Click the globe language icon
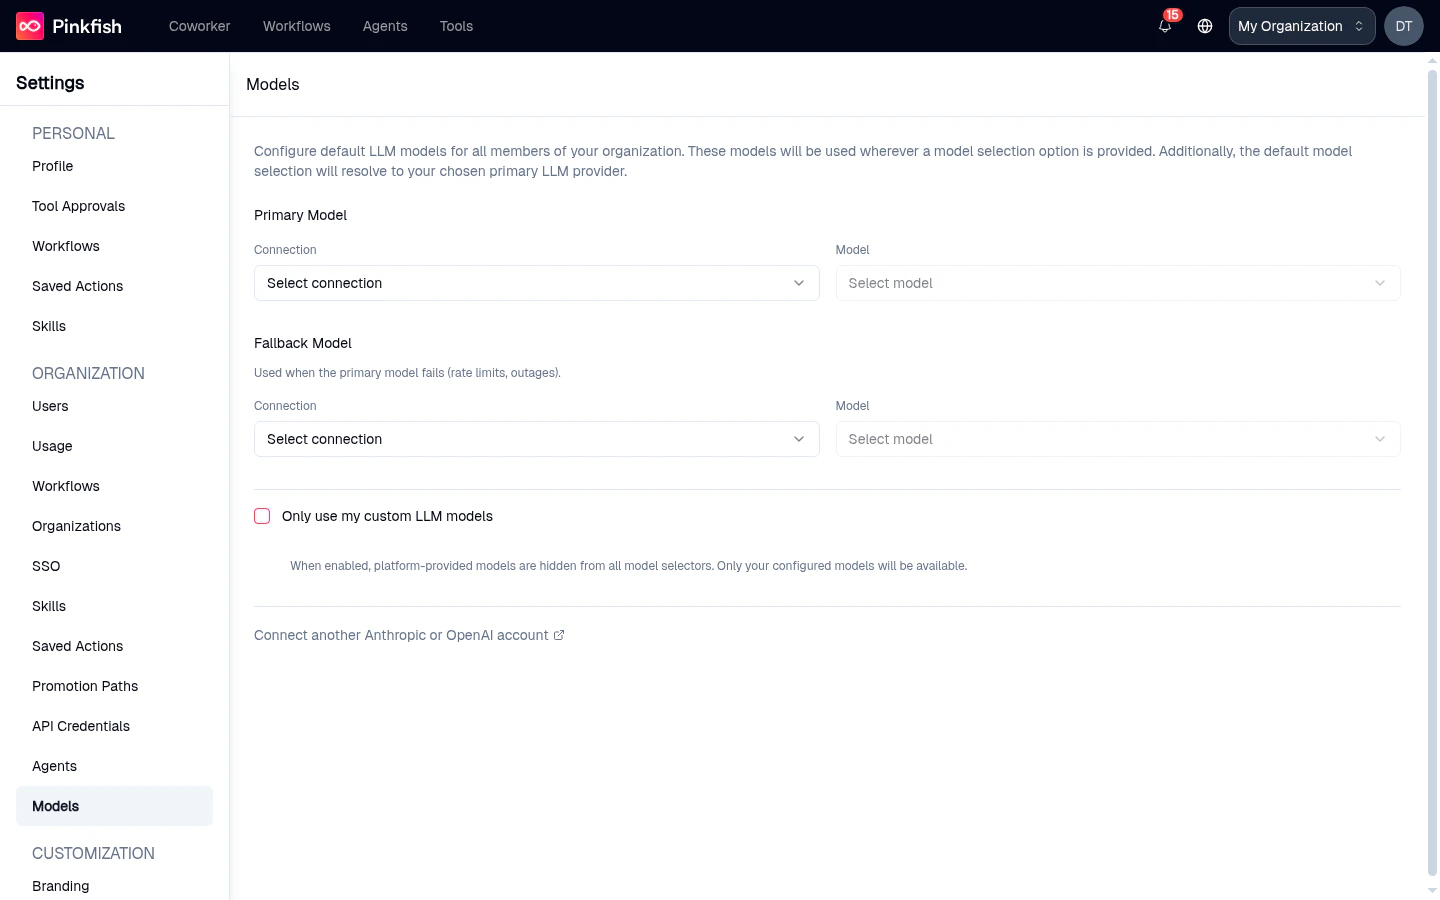This screenshot has width=1440, height=900. [x=1205, y=27]
